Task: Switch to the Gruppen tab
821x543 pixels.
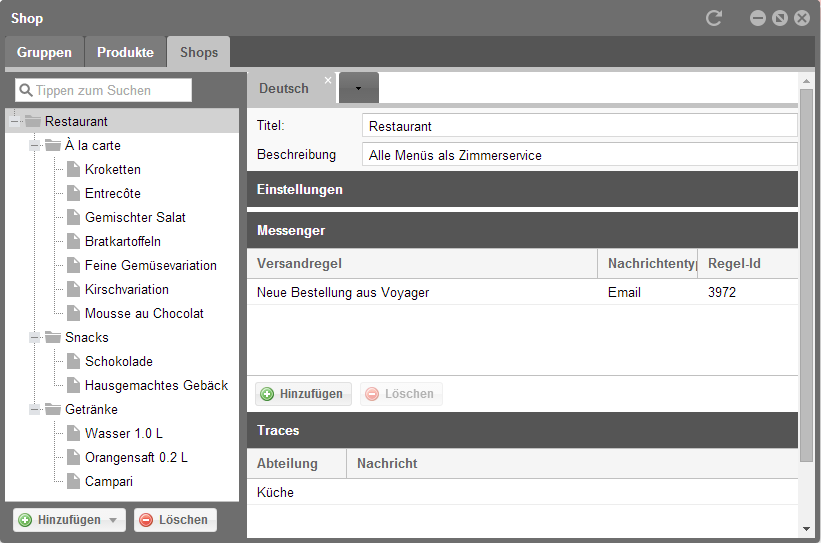Action: point(44,52)
